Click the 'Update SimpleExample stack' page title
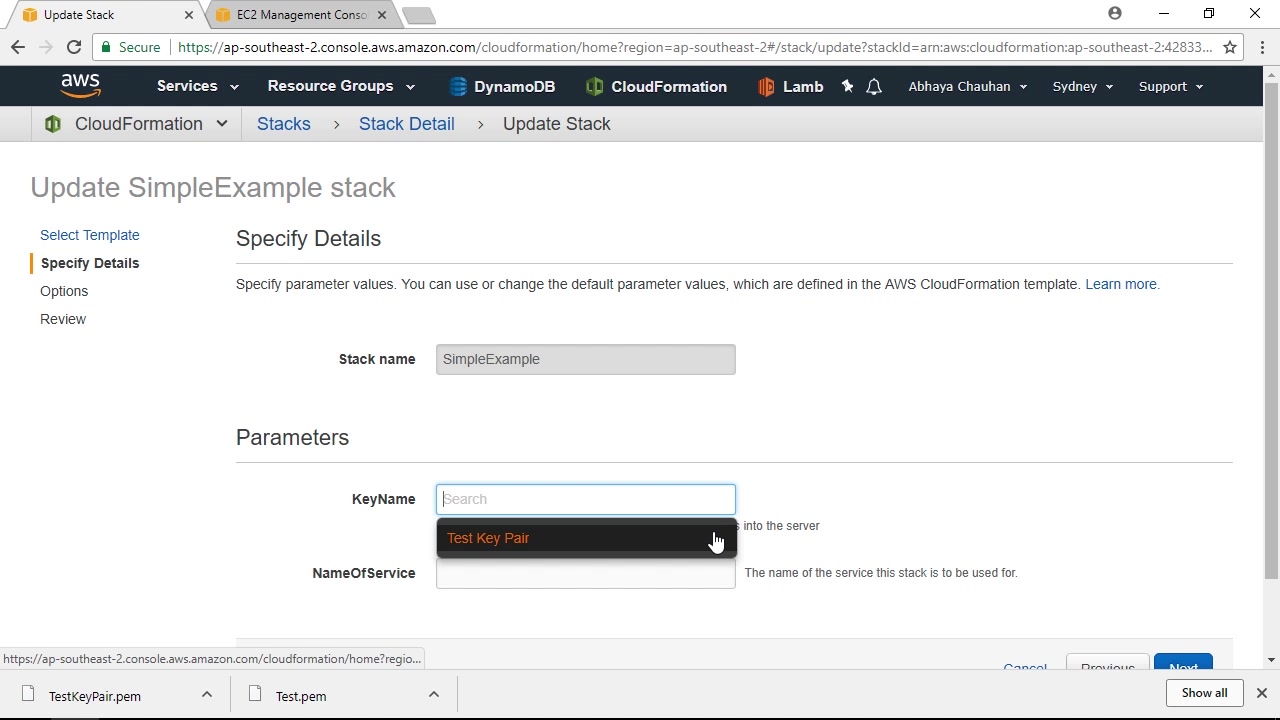 click(x=213, y=187)
